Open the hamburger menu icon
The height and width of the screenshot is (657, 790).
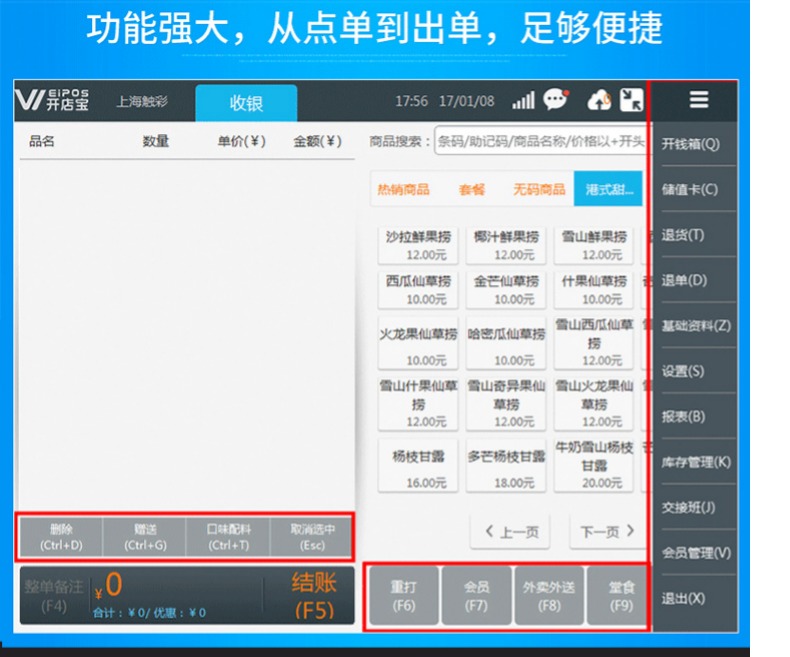(x=699, y=100)
